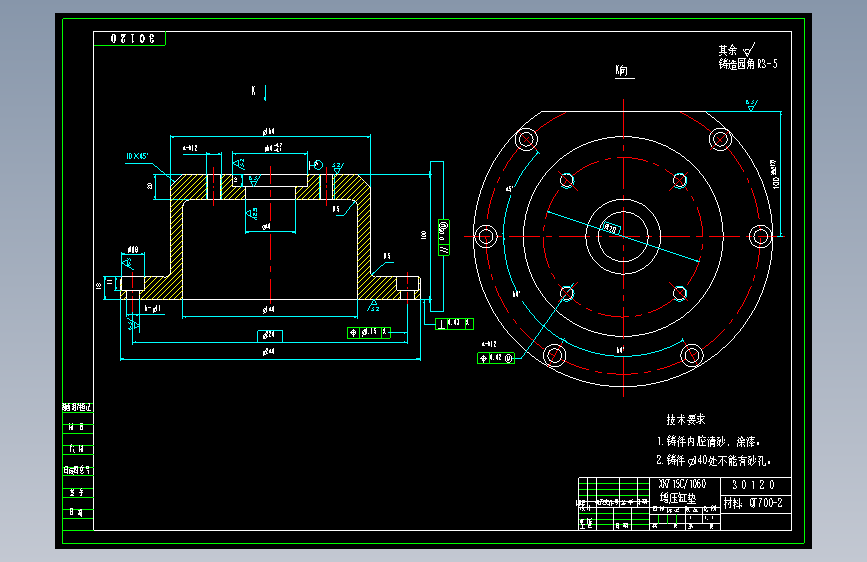Click the K向 view label
This screenshot has width=867, height=562.
pos(622,70)
